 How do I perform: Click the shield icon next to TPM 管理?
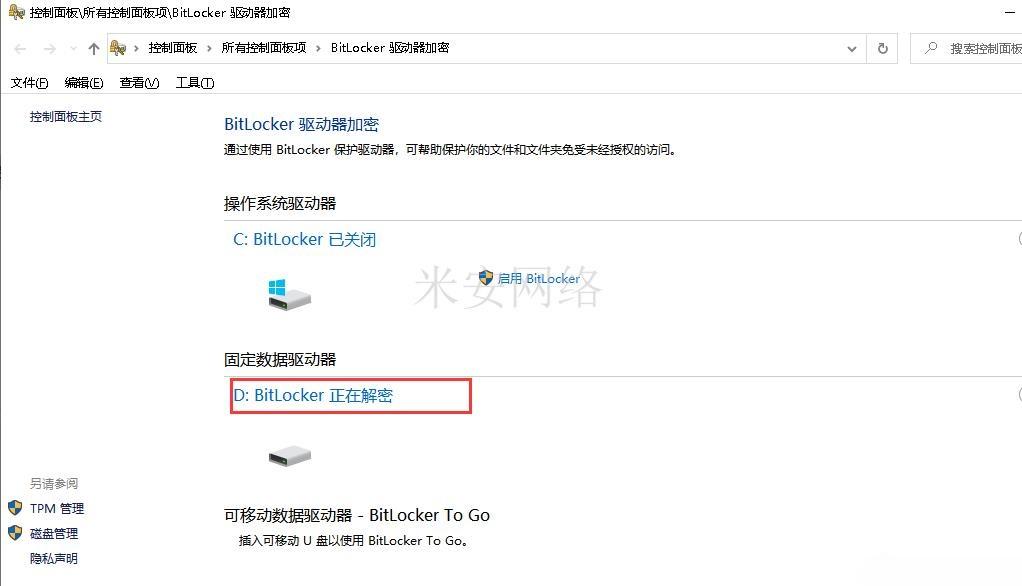[x=15, y=508]
